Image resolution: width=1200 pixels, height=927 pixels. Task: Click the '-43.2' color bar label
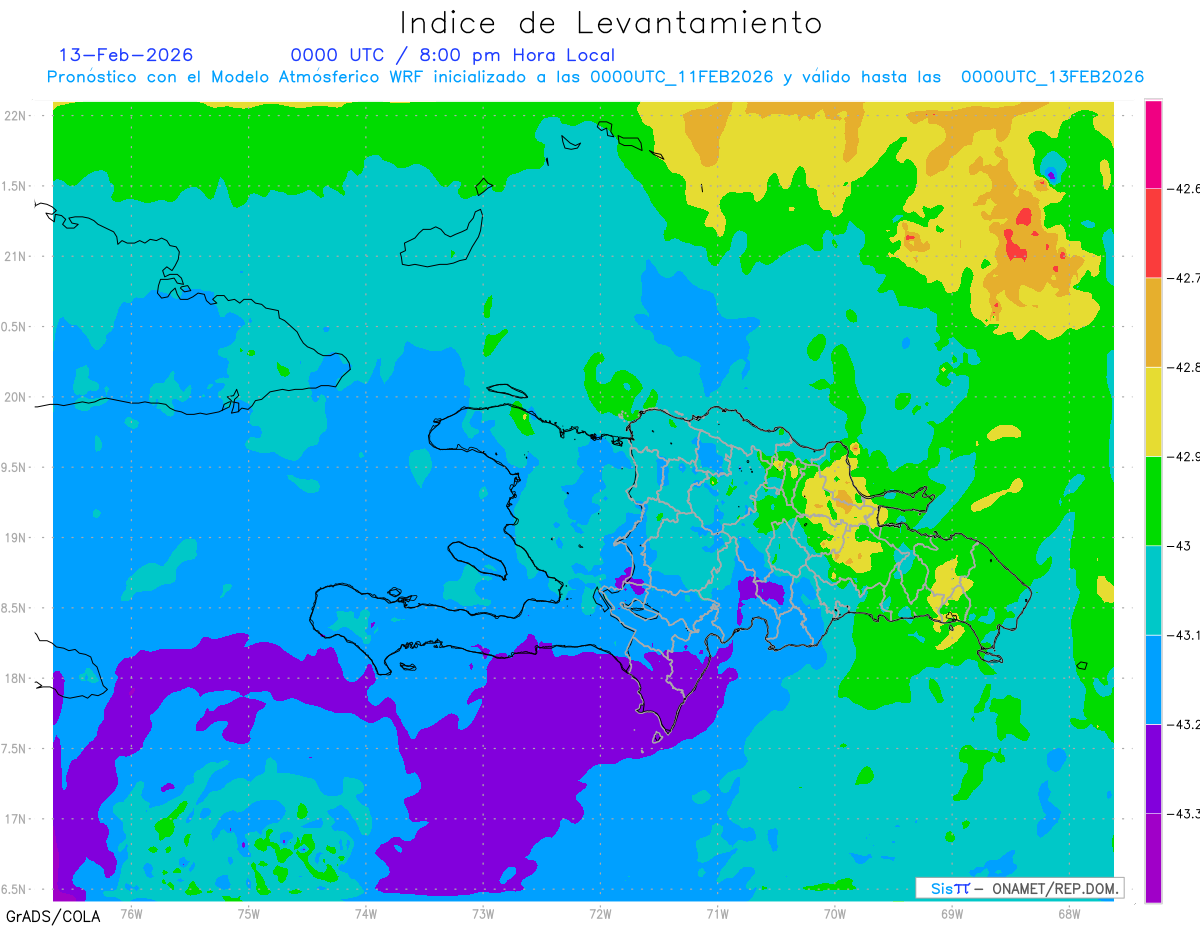(x=1185, y=724)
